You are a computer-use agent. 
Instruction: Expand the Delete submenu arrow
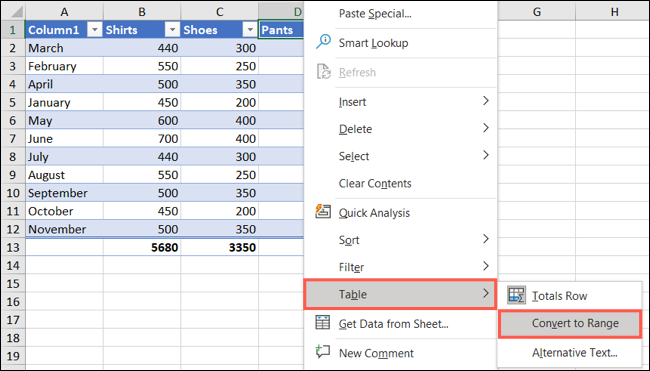point(486,128)
